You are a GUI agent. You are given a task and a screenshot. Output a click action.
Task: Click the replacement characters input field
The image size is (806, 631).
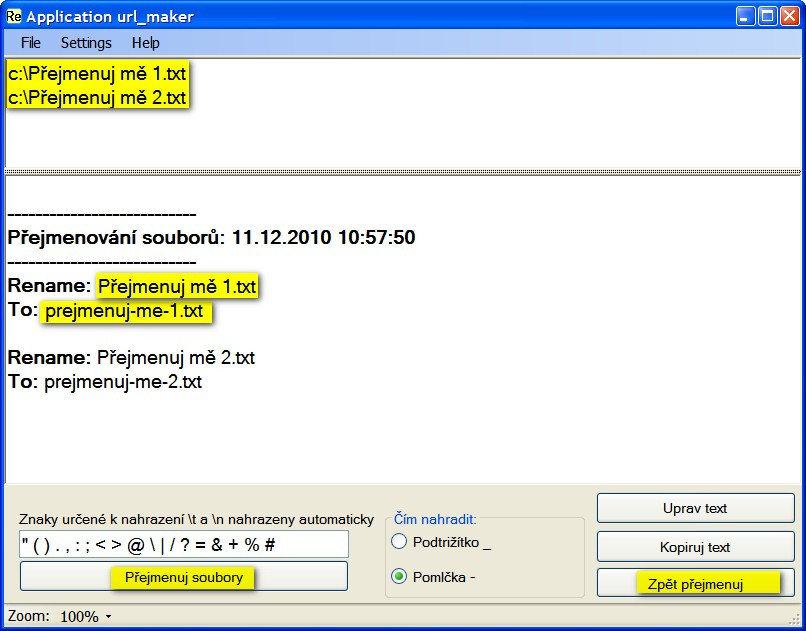pyautogui.click(x=184, y=544)
